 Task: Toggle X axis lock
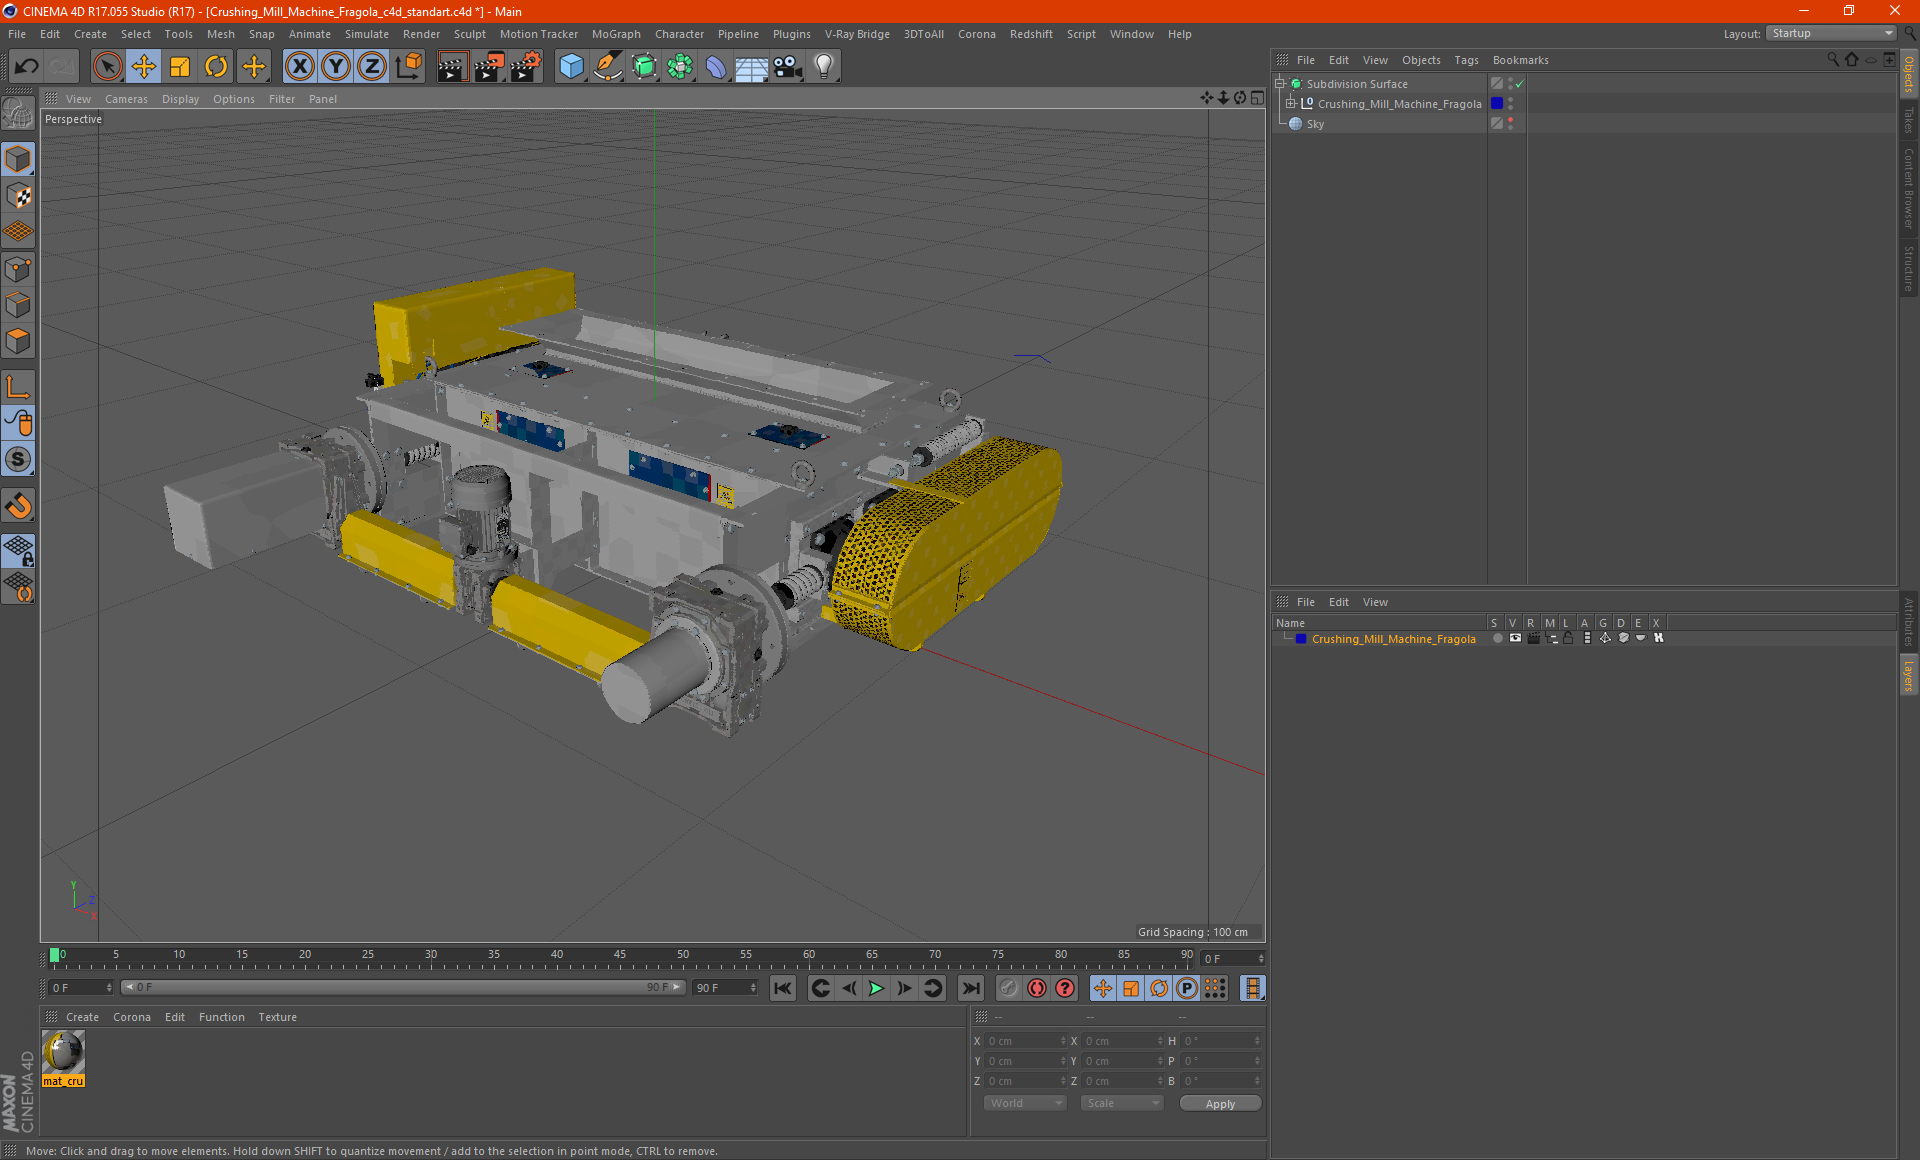pos(299,67)
